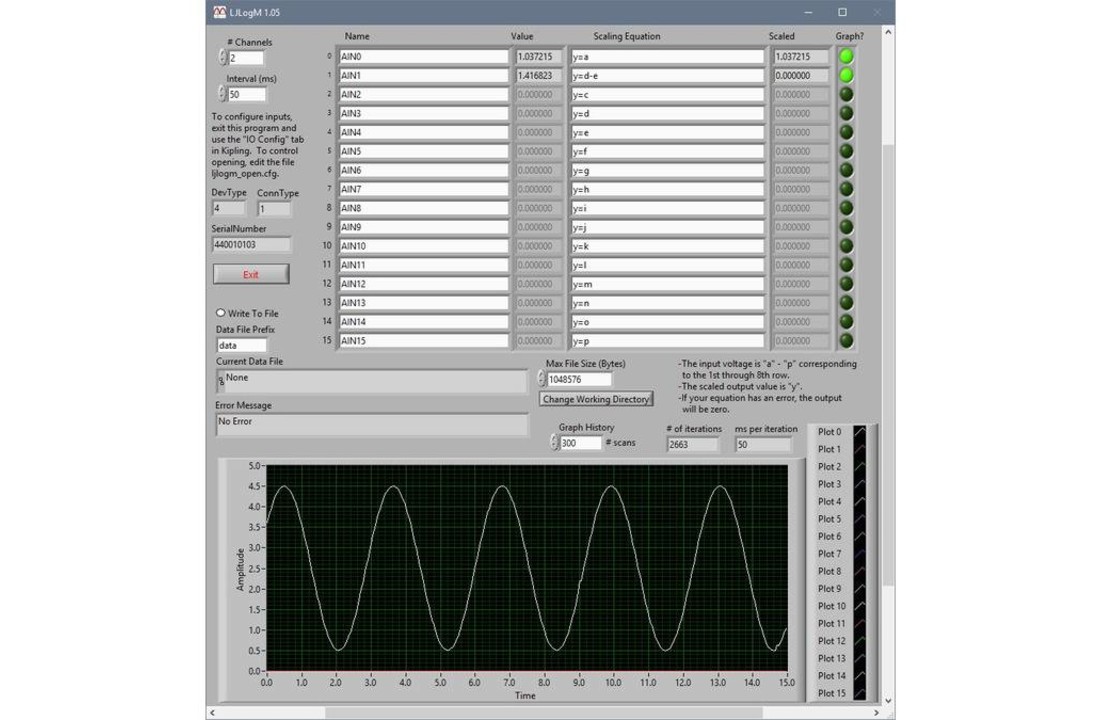The image size is (1100, 720).
Task: Enable graphing for the AIN10 row
Action: [847, 246]
